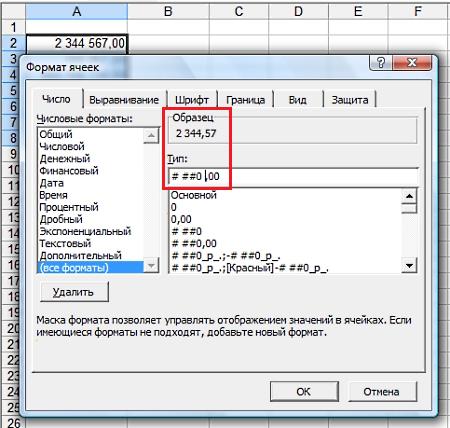This screenshot has height=428, width=450.
Task: Click the category list up arrow
Action: [x=151, y=136]
